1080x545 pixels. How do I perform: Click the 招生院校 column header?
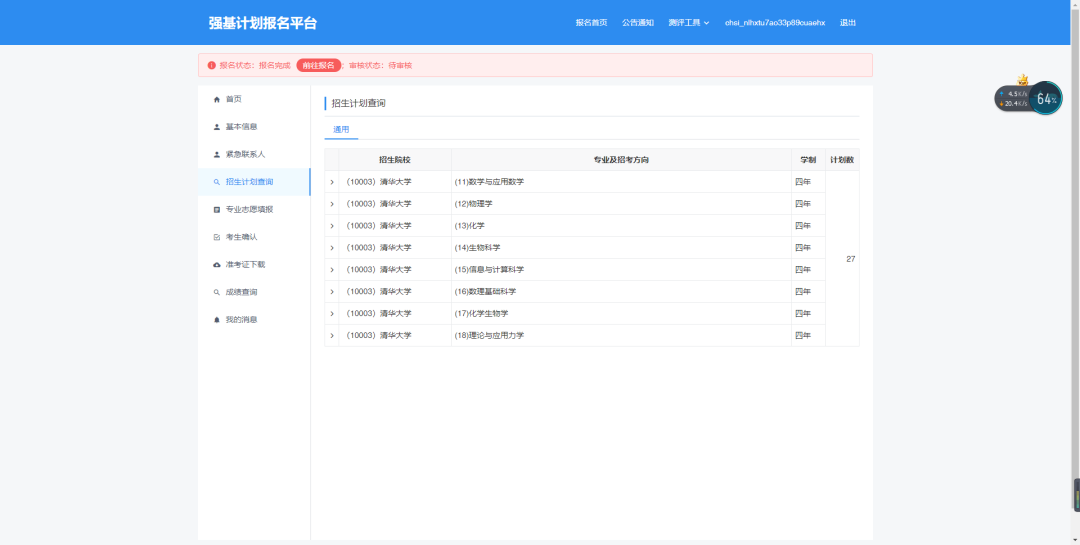click(x=395, y=160)
